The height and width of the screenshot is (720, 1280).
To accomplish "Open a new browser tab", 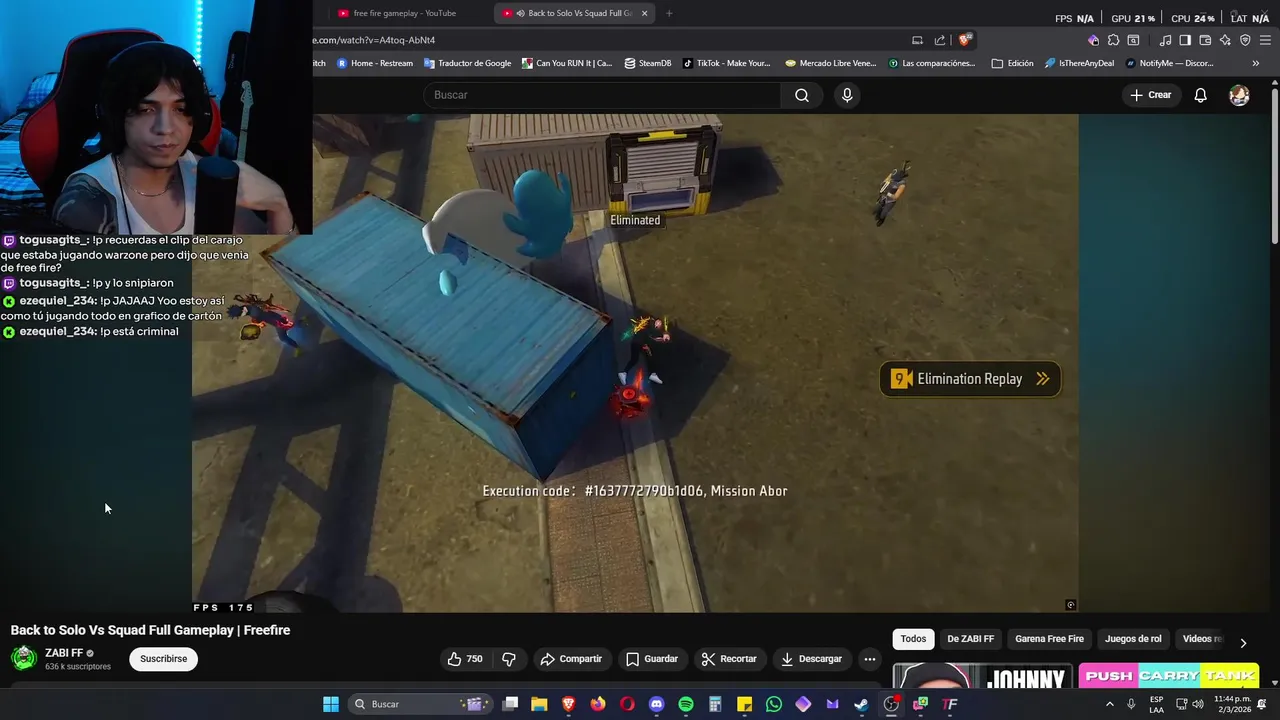I will (x=669, y=13).
